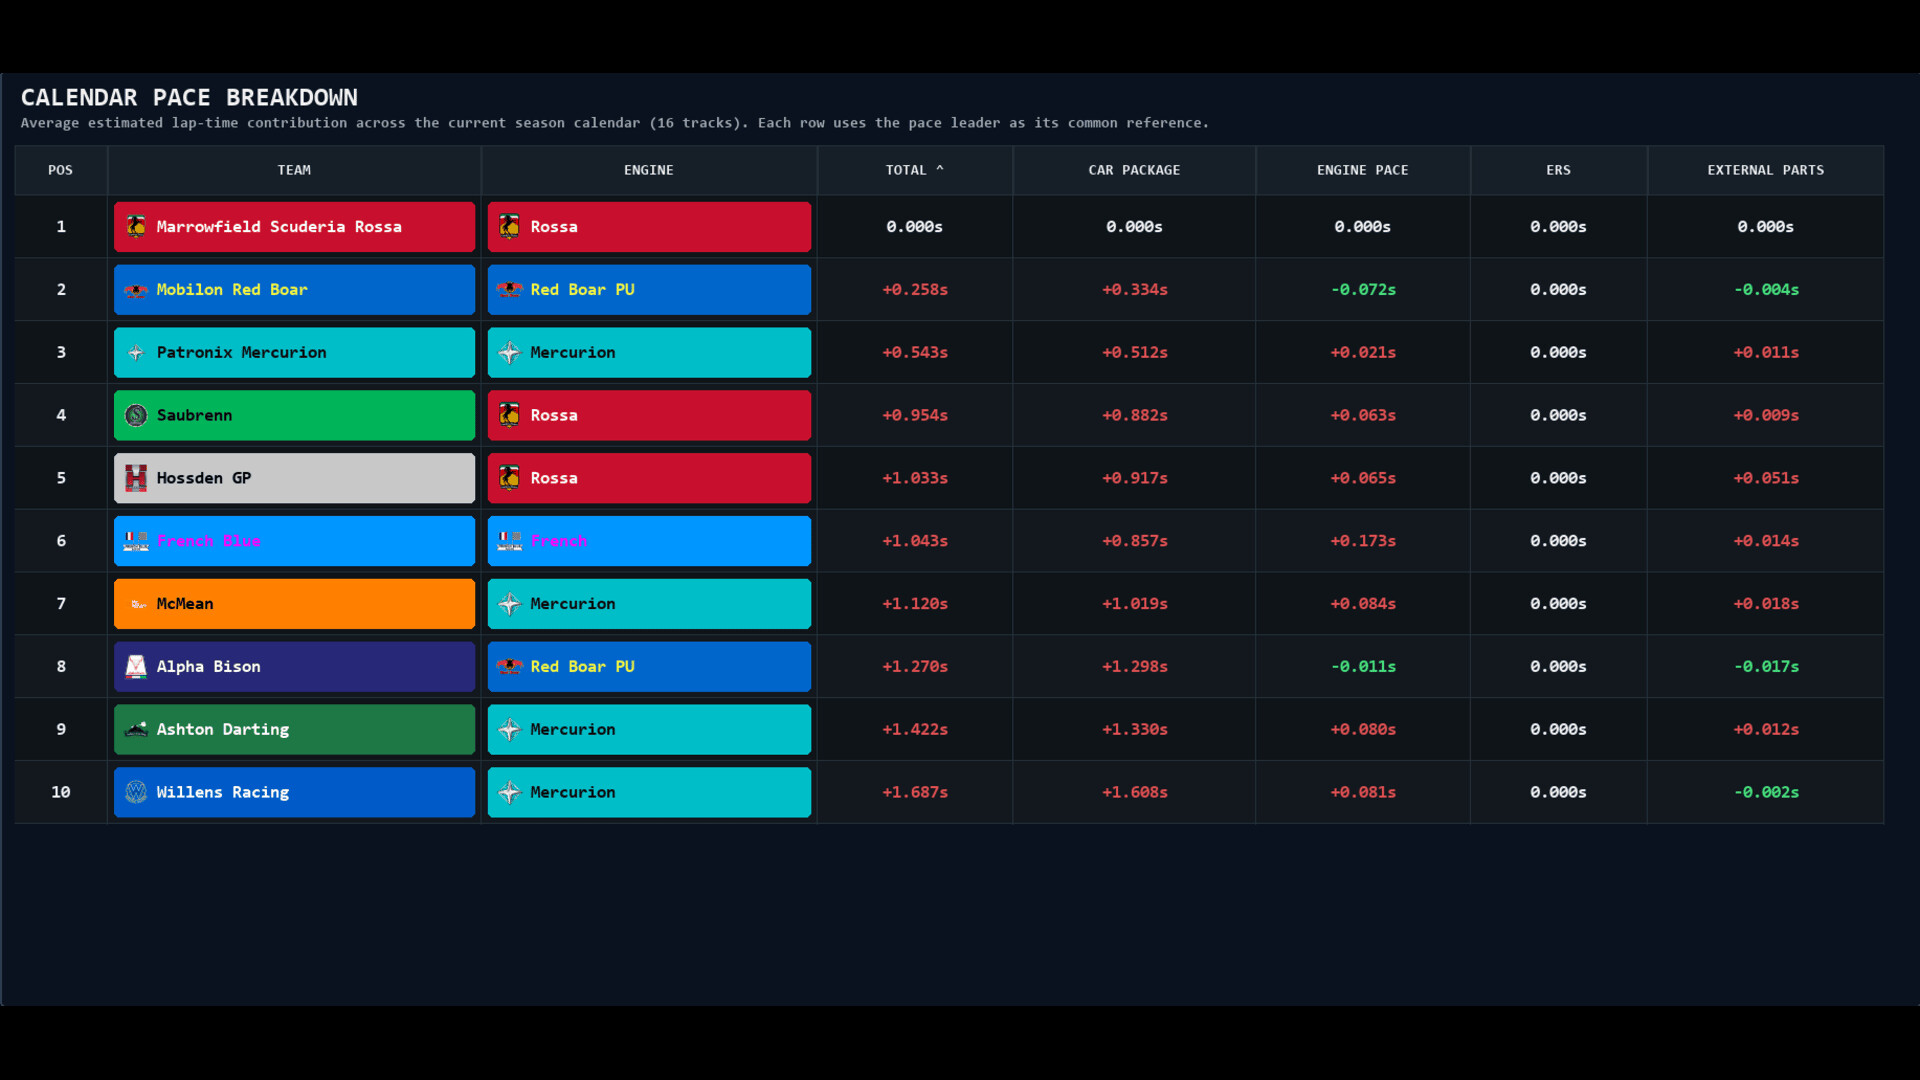The width and height of the screenshot is (1920, 1080).
Task: Click the +1.298s car package value
Action: coord(1135,667)
